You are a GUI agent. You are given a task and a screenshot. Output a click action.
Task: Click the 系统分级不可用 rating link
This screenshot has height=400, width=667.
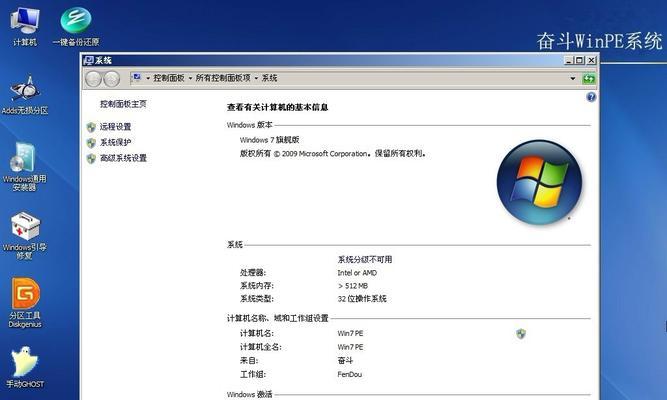pos(365,260)
